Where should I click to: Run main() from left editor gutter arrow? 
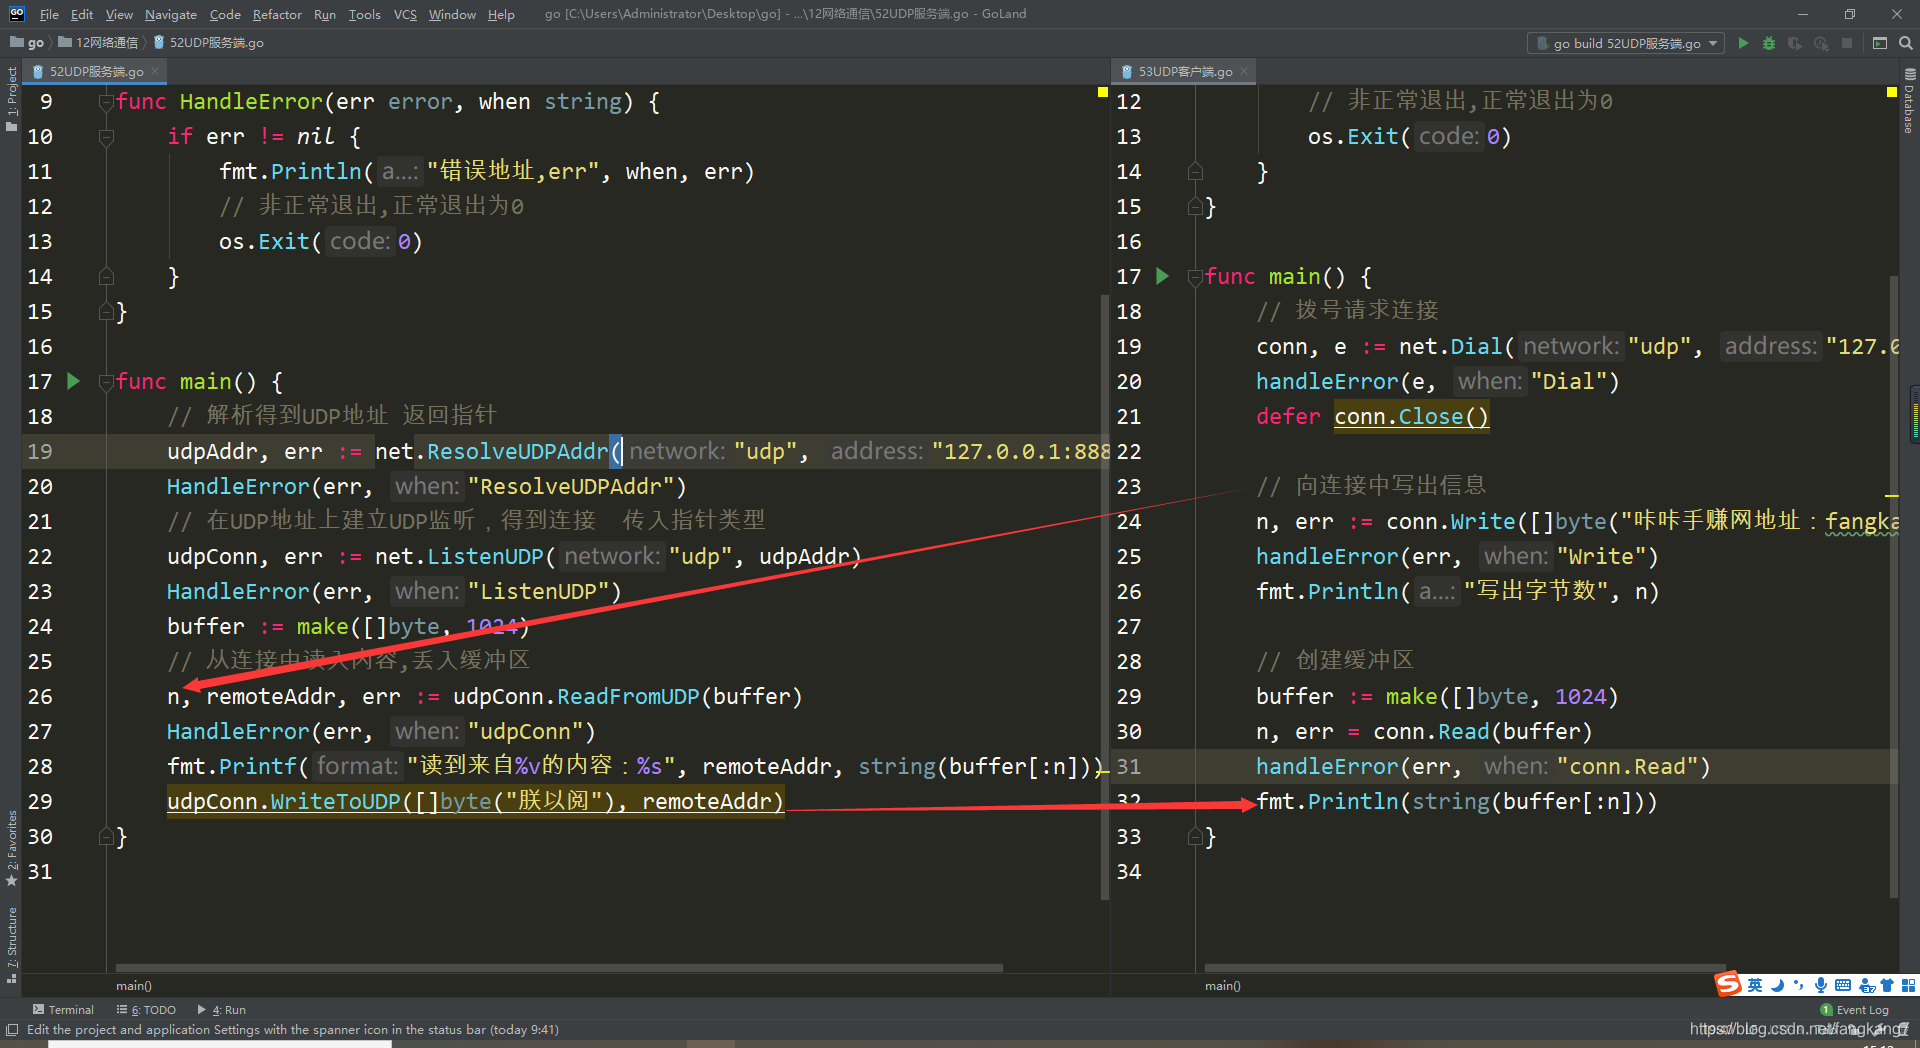click(x=73, y=381)
